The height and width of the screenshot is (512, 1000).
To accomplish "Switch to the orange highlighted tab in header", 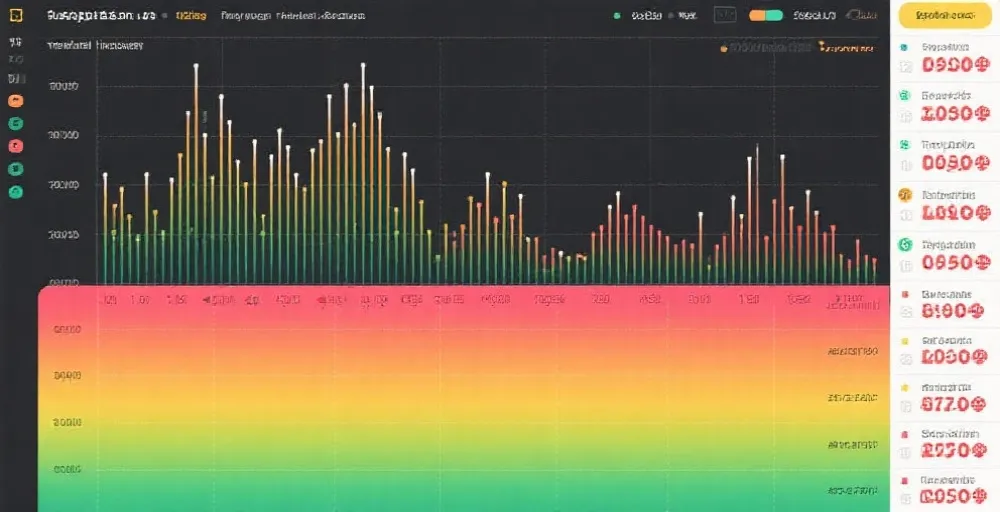I will (x=190, y=16).
